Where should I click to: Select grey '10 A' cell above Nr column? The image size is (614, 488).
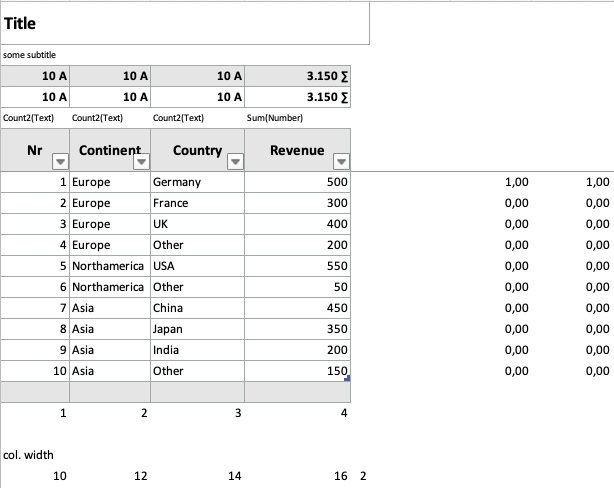click(x=35, y=76)
